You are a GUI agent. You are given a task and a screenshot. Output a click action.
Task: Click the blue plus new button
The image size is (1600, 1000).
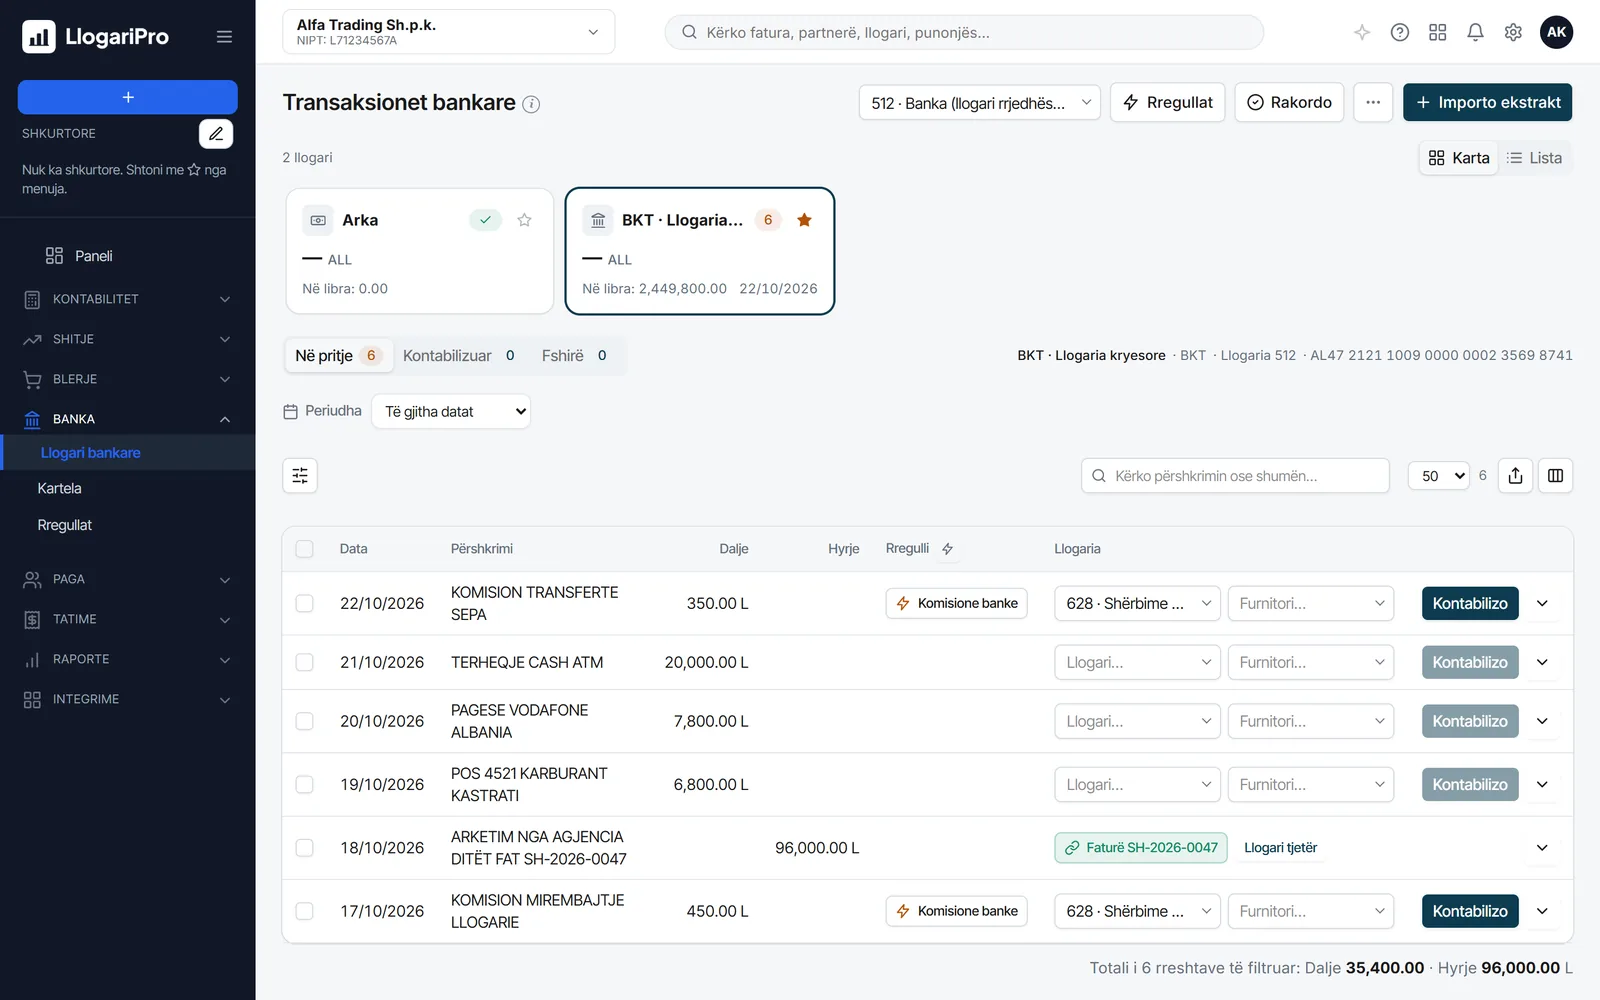click(x=128, y=97)
